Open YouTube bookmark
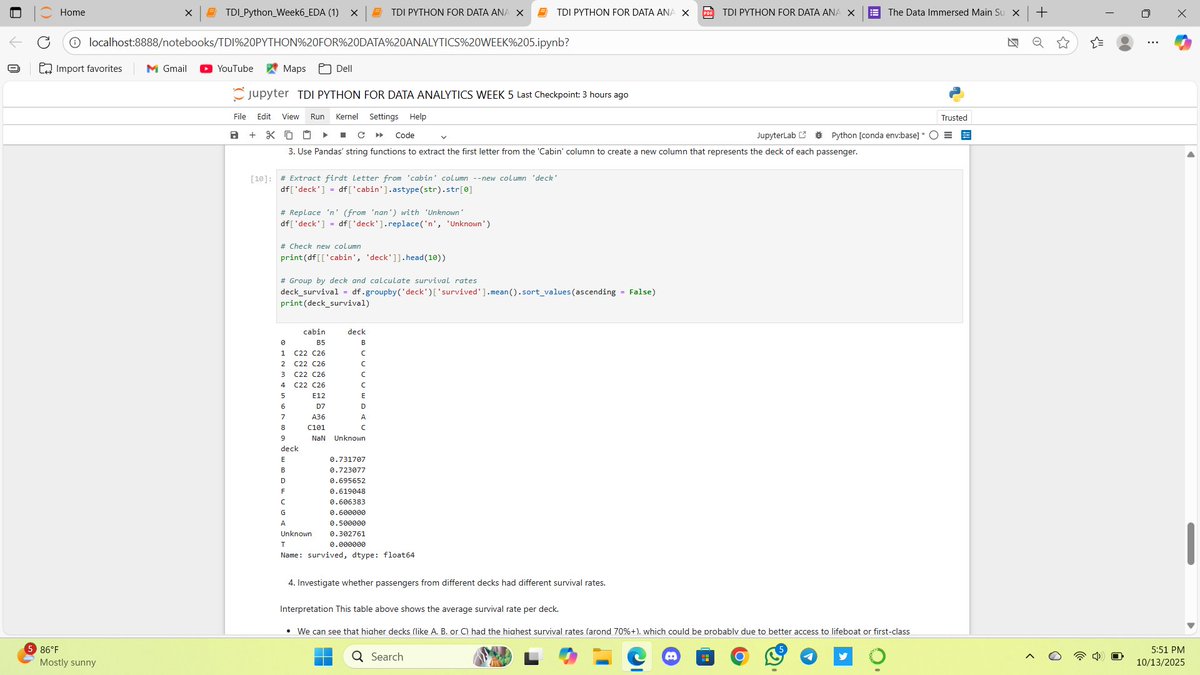Image resolution: width=1200 pixels, height=675 pixels. click(226, 68)
